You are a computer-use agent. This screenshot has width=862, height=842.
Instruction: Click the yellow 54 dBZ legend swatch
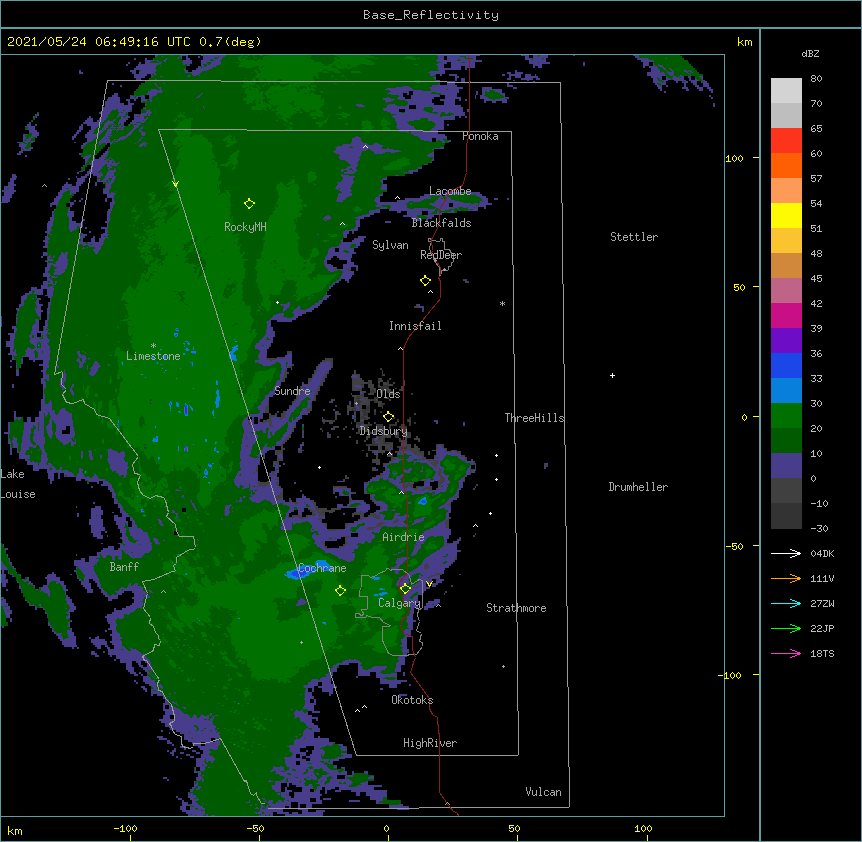[x=786, y=215]
